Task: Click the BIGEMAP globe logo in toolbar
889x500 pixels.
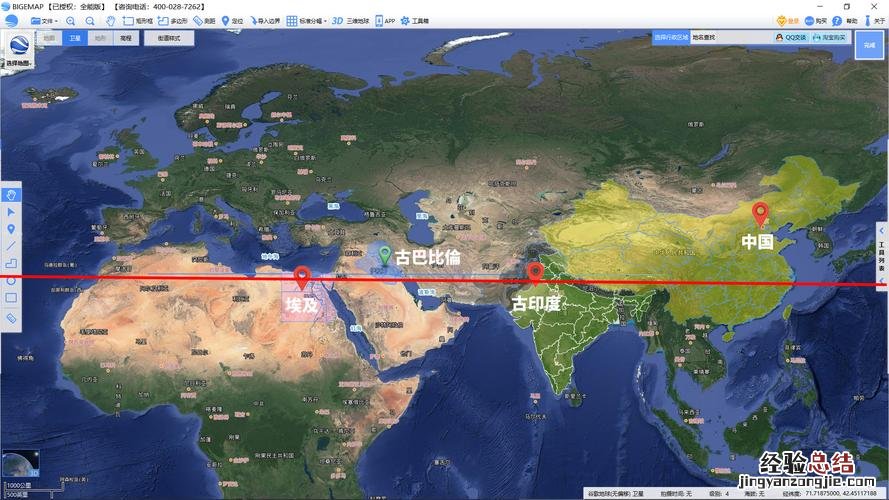Action: coord(11,21)
